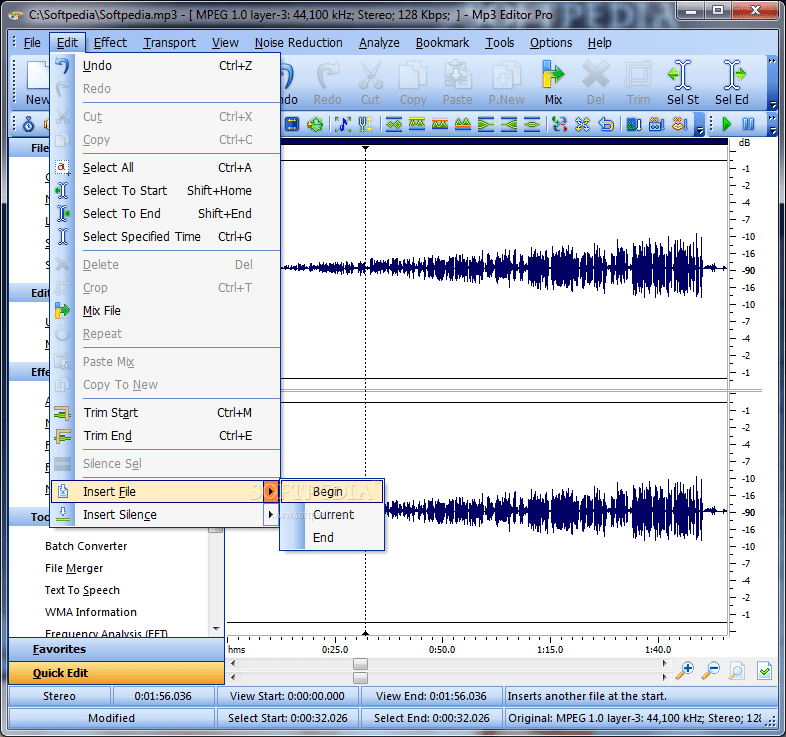Image resolution: width=786 pixels, height=737 pixels.
Task: Click the waveform widening rightward effect icon
Action: 509,124
